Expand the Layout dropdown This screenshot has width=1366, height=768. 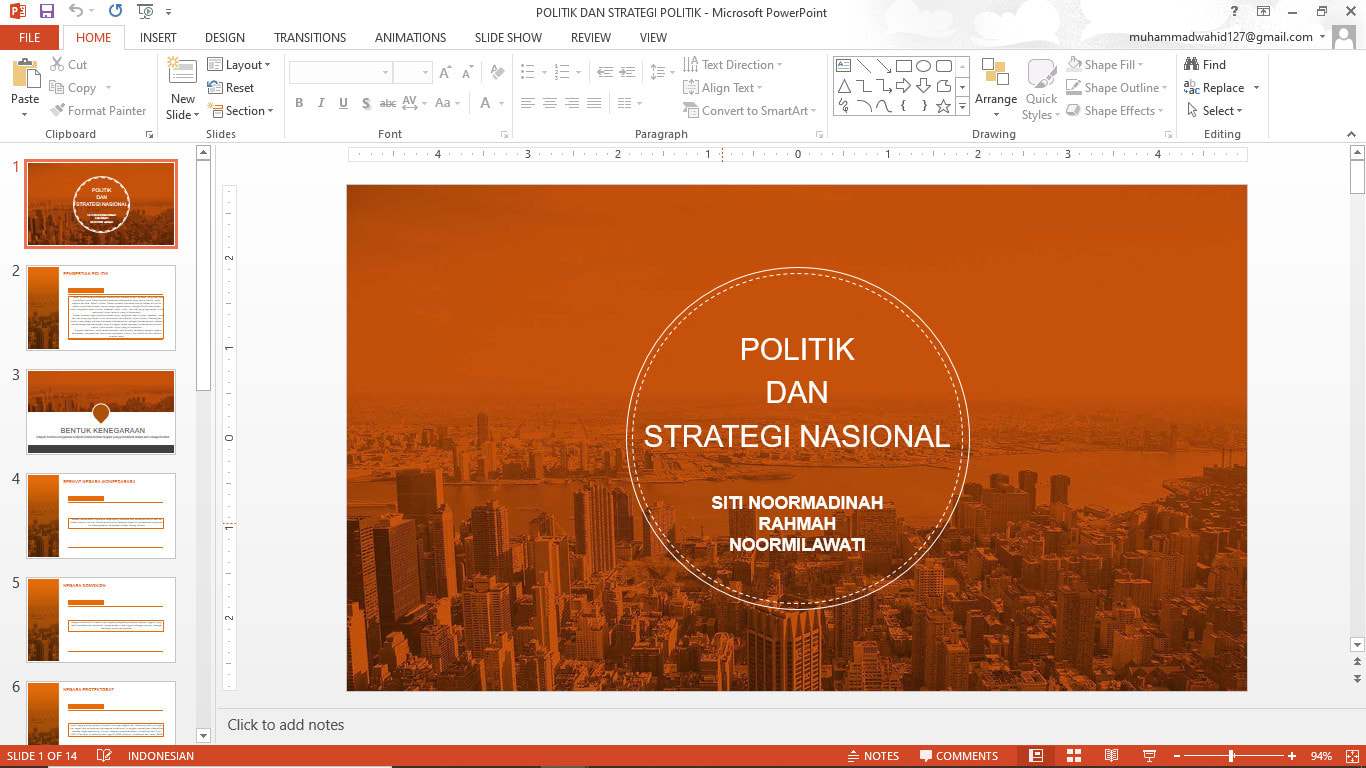pyautogui.click(x=240, y=64)
